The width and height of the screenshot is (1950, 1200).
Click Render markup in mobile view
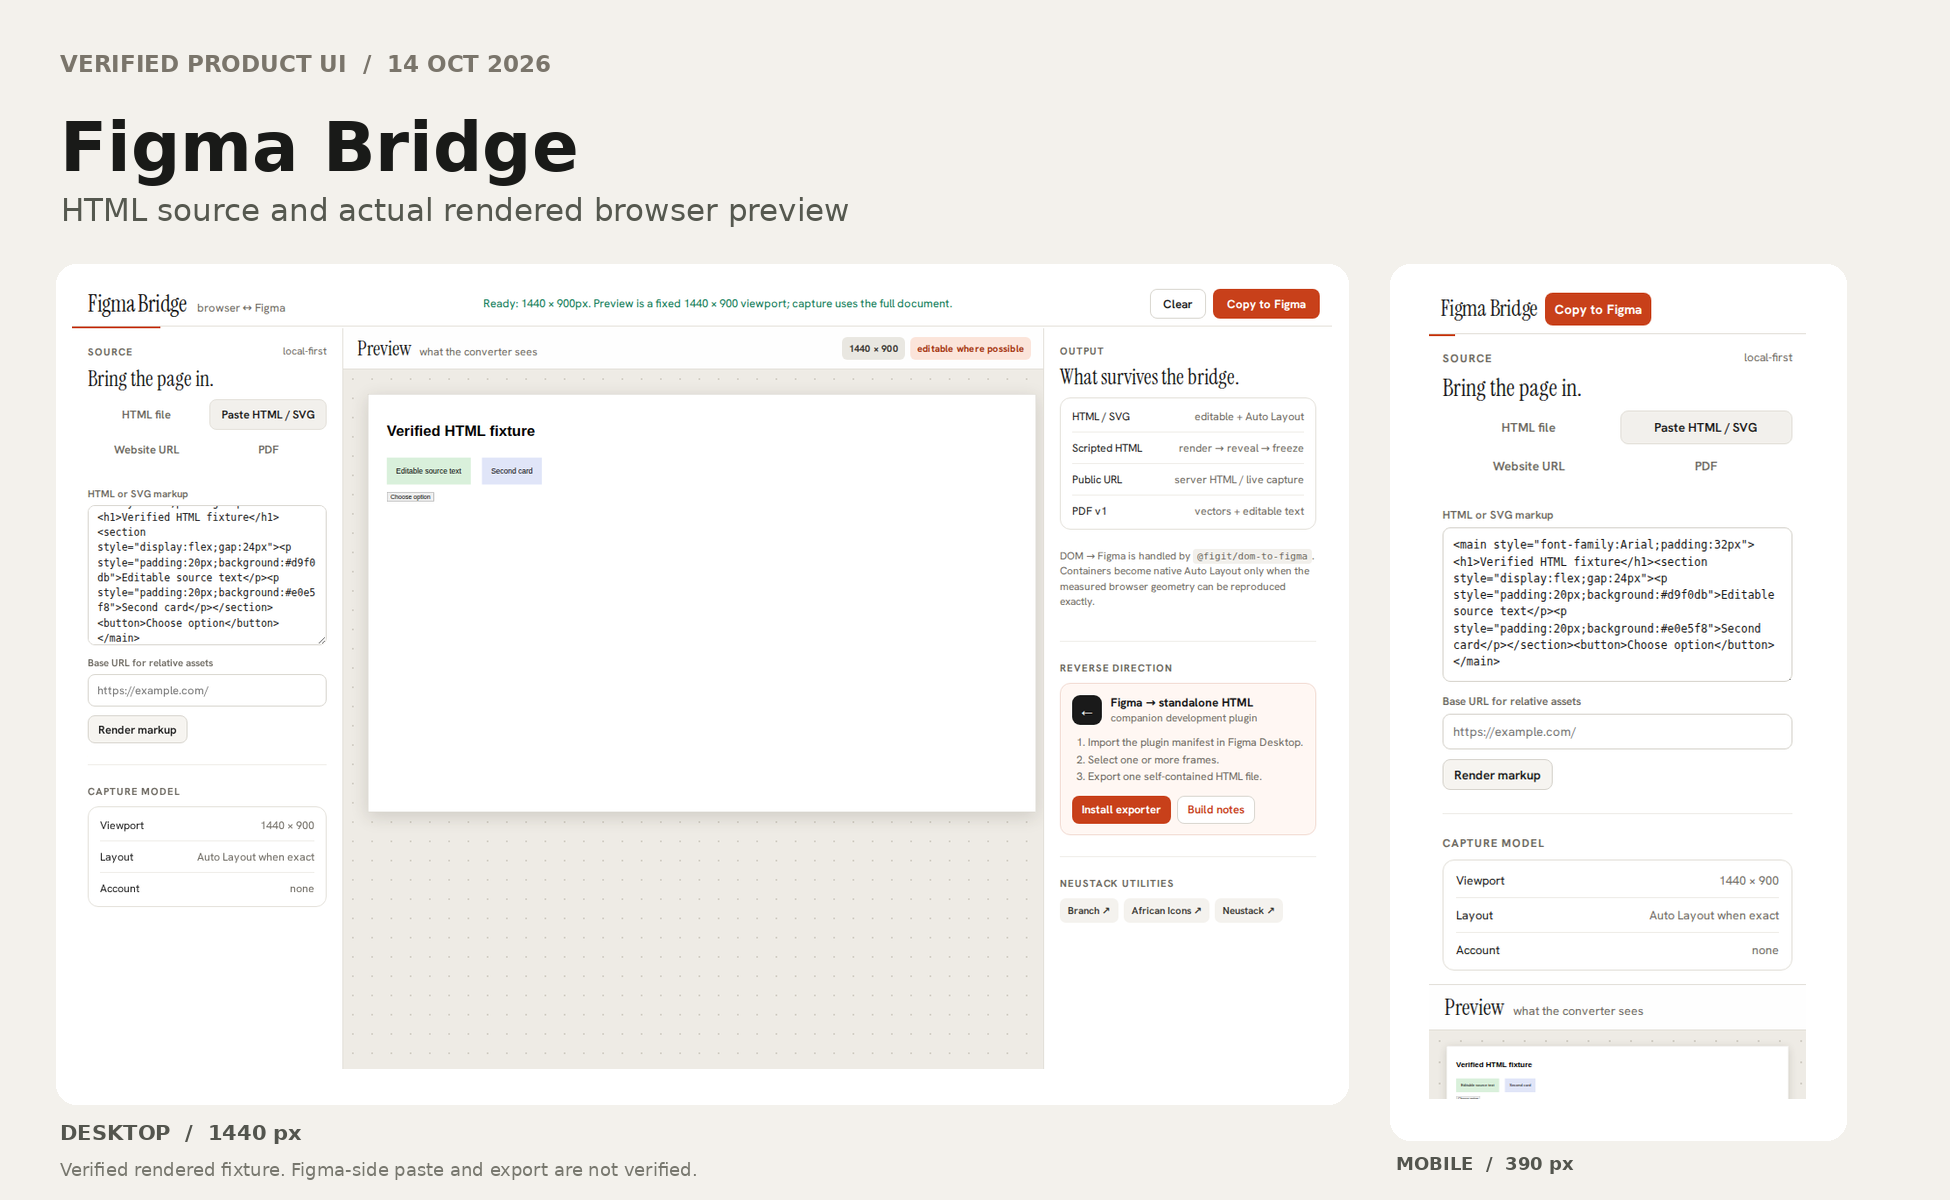(x=1496, y=775)
